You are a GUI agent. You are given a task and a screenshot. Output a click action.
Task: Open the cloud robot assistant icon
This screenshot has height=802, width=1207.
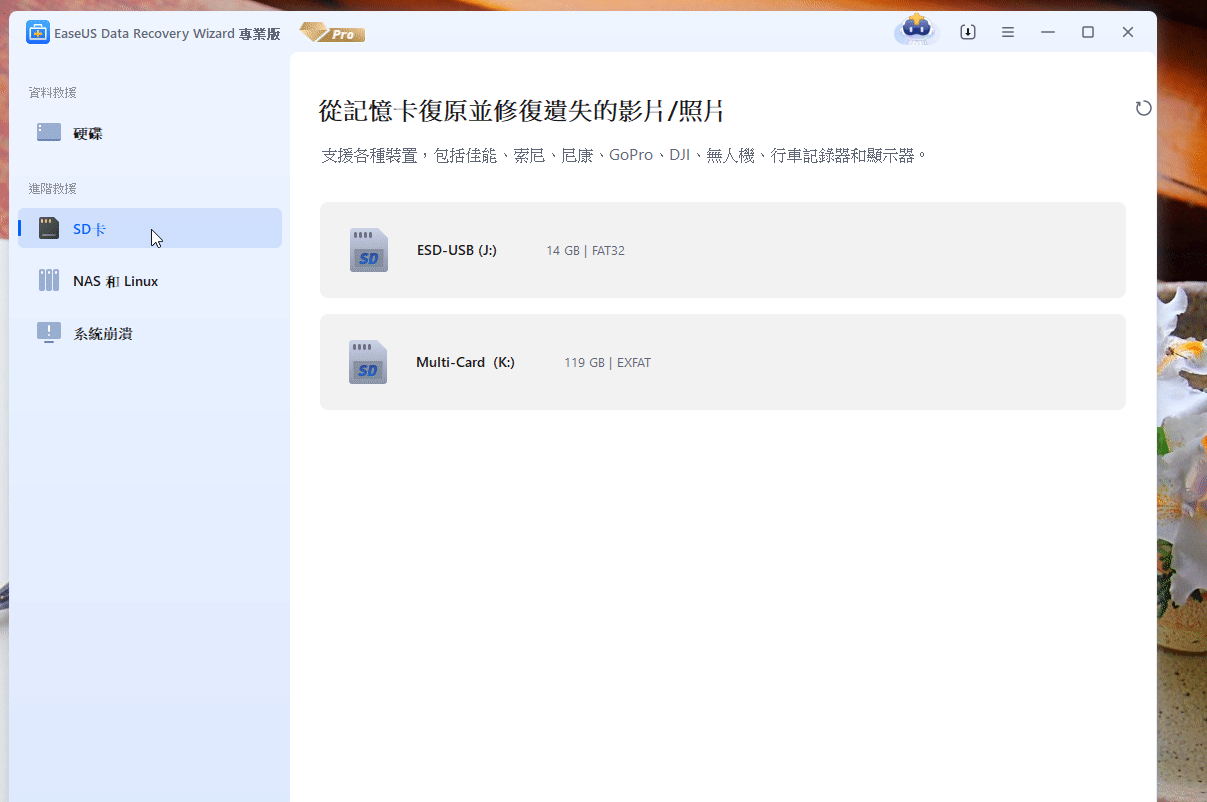pos(916,30)
